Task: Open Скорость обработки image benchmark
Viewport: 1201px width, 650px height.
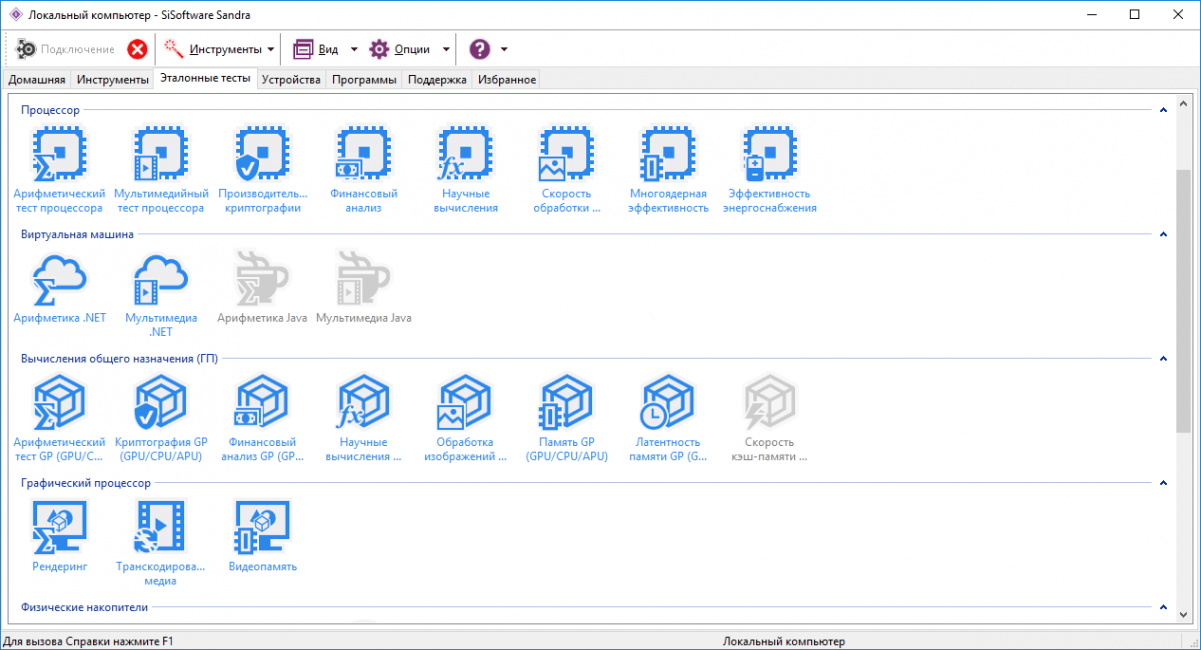Action: [566, 170]
